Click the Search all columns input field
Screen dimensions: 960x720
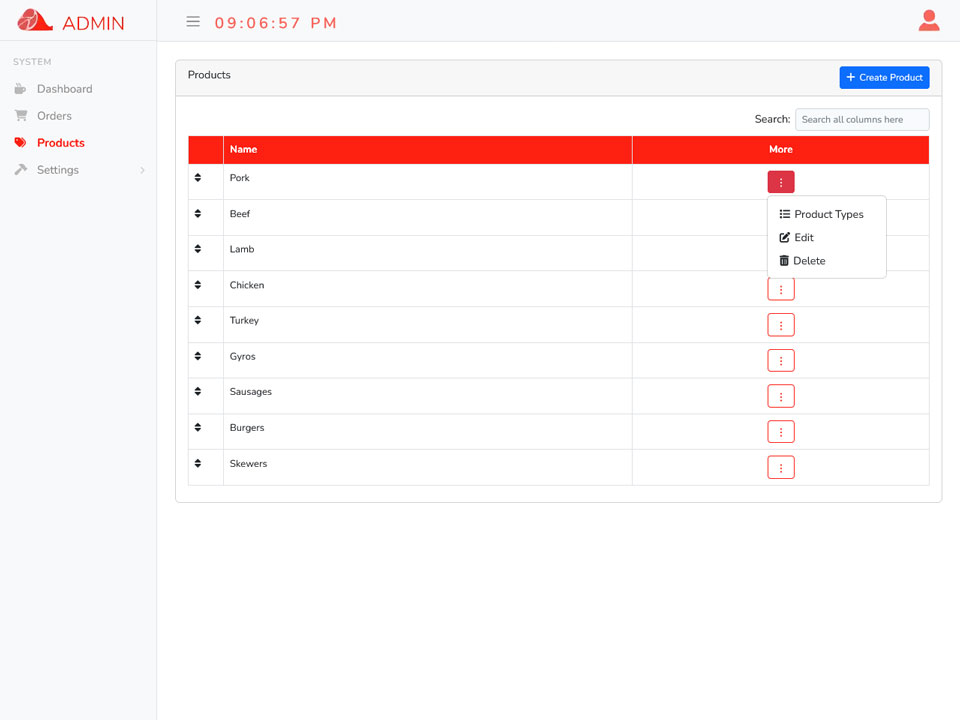coord(861,119)
